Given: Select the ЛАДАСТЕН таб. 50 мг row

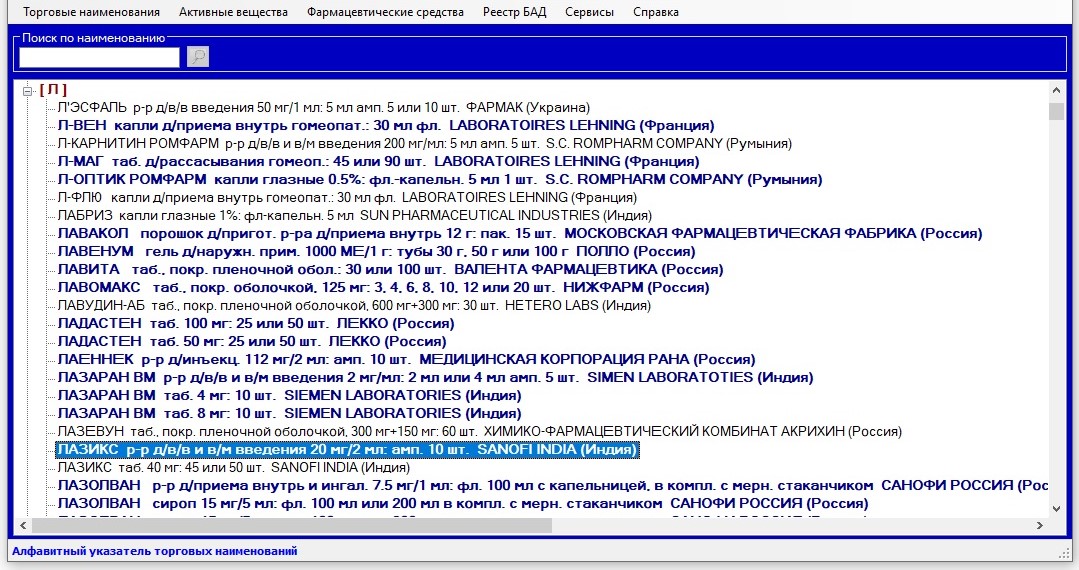Looking at the screenshot, I should pos(252,341).
